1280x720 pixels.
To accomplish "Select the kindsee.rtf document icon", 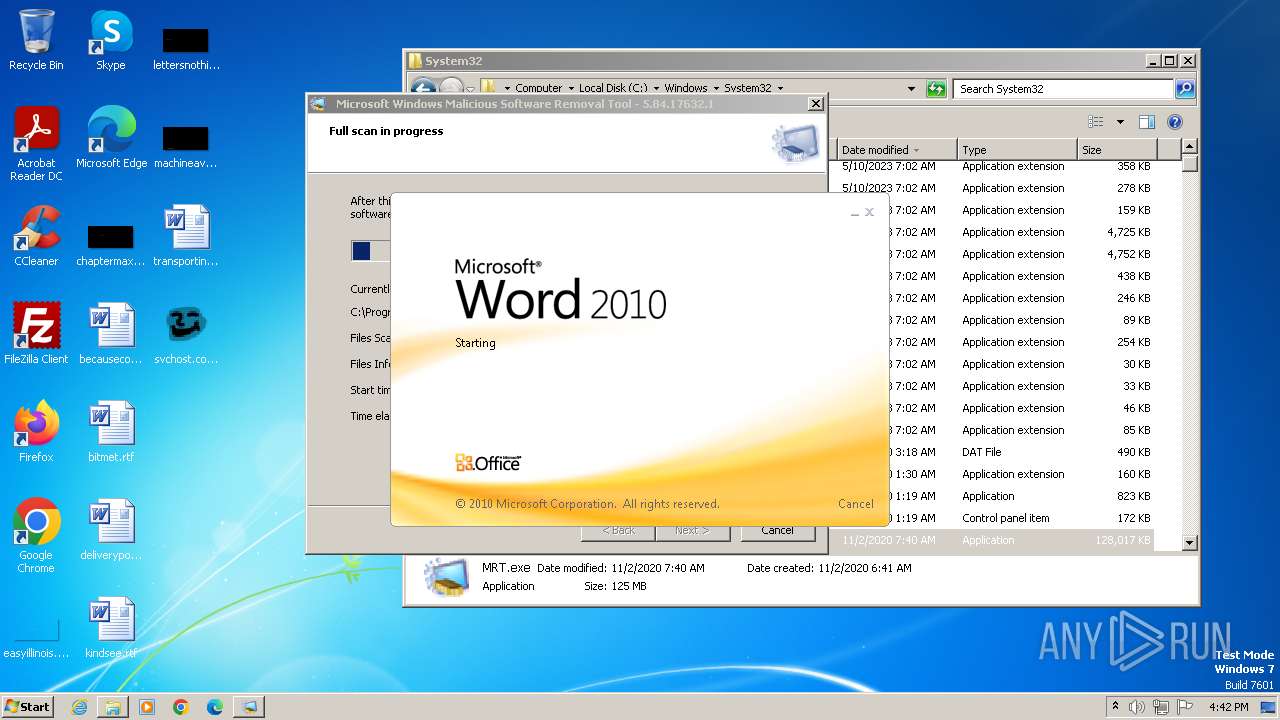I will (111, 628).
